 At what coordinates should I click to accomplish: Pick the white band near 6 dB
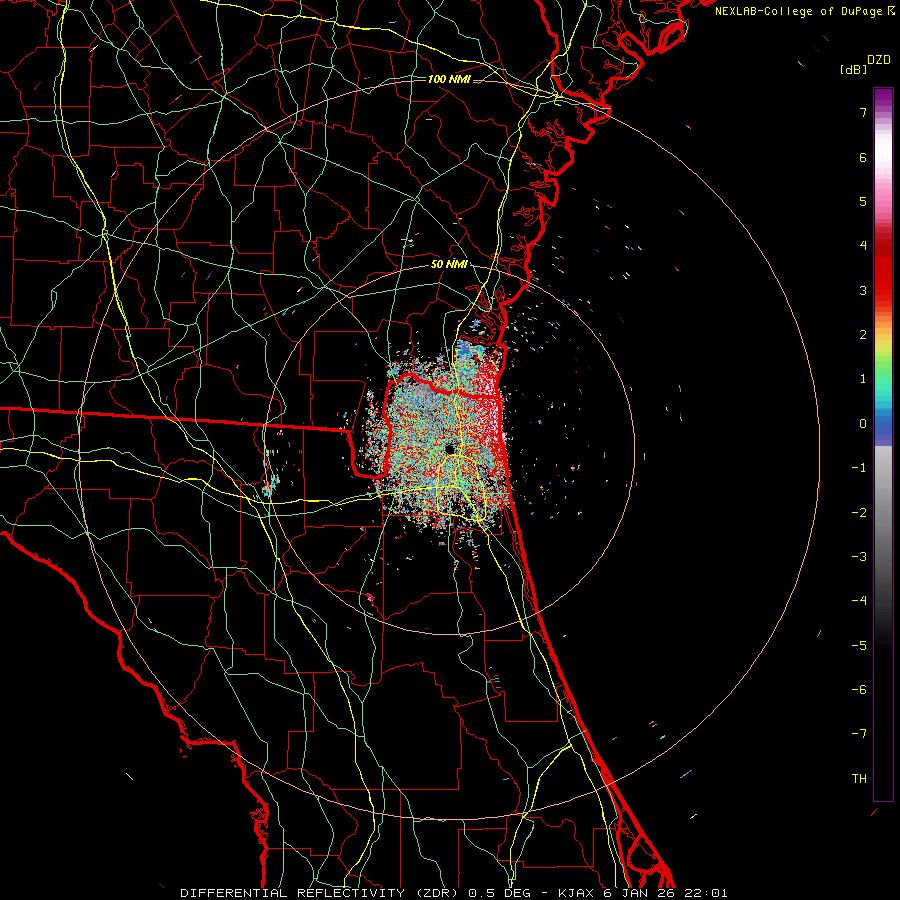tap(883, 157)
